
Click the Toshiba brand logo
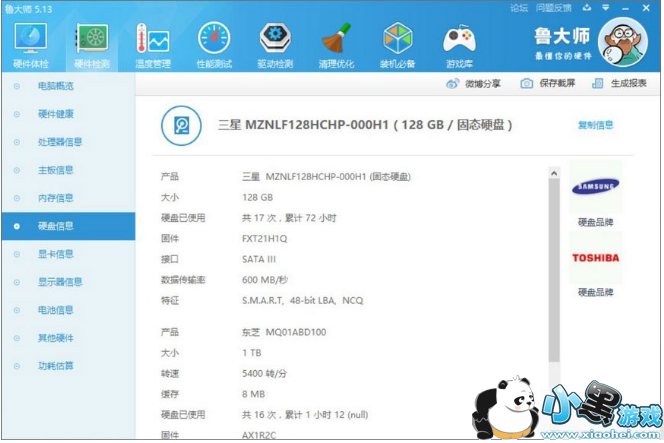click(x=595, y=258)
